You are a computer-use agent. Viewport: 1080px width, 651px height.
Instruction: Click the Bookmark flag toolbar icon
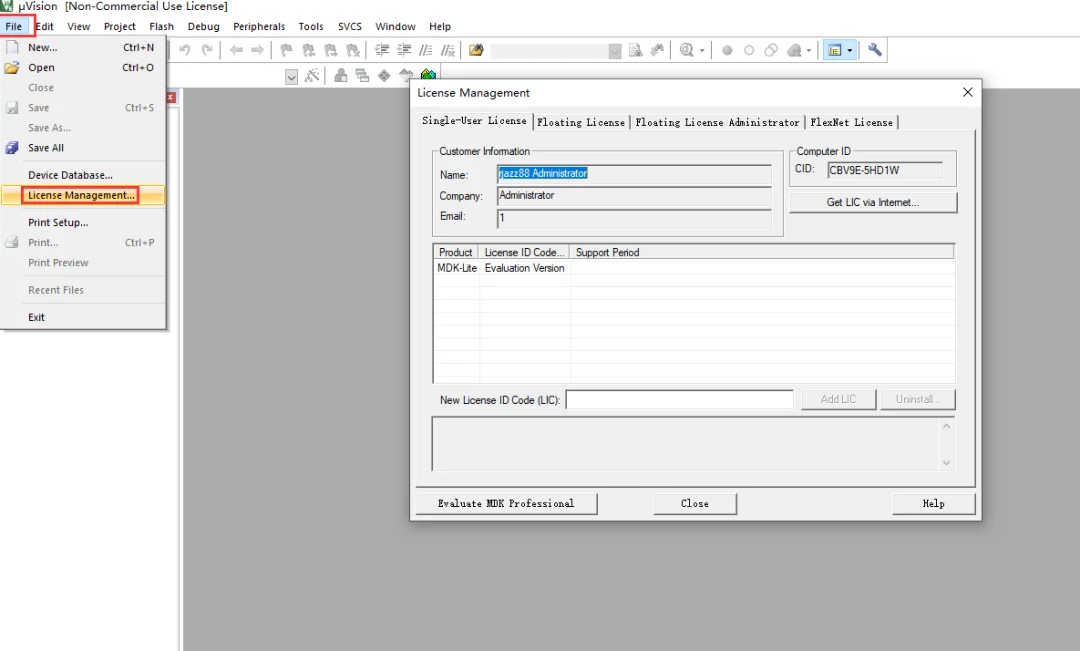click(287, 50)
